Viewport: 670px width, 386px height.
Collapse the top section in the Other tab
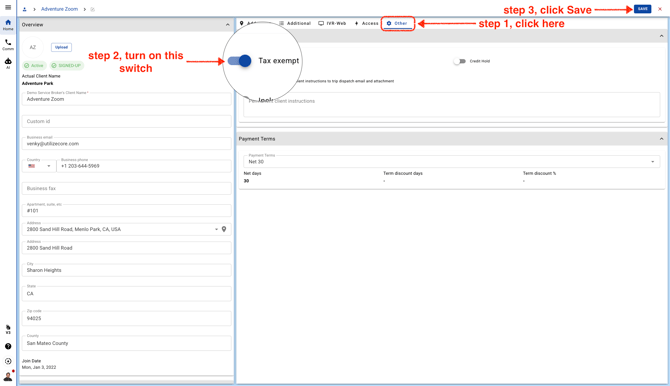point(661,36)
